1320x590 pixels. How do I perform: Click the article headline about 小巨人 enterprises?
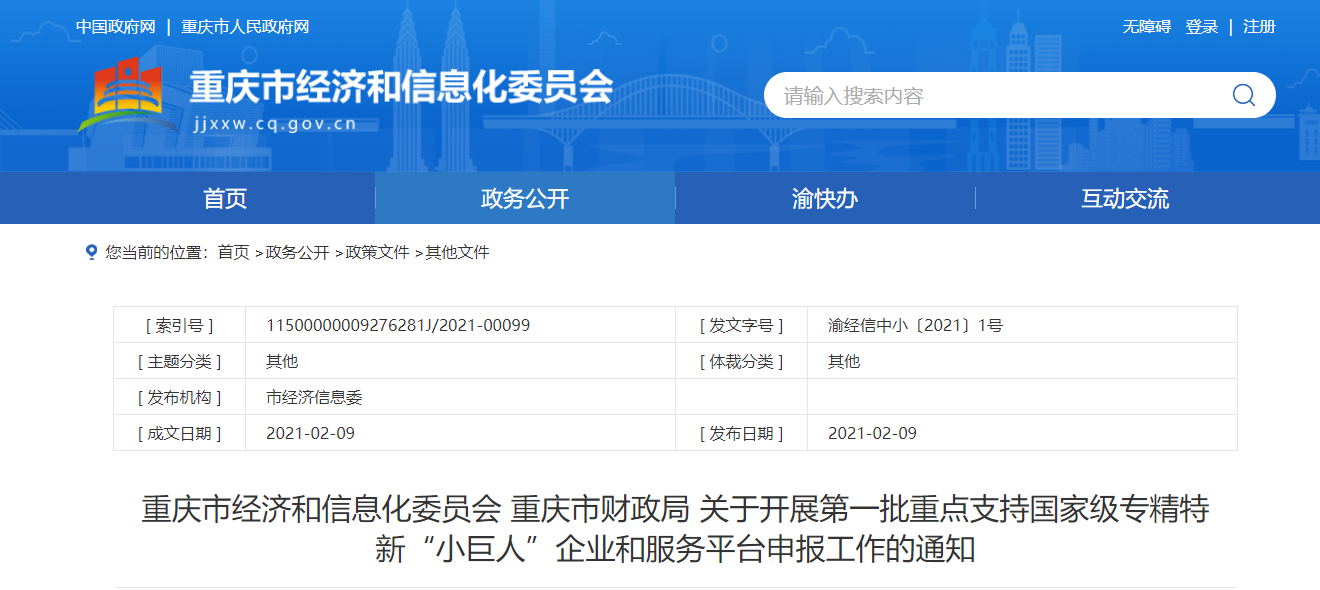pyautogui.click(x=675, y=529)
